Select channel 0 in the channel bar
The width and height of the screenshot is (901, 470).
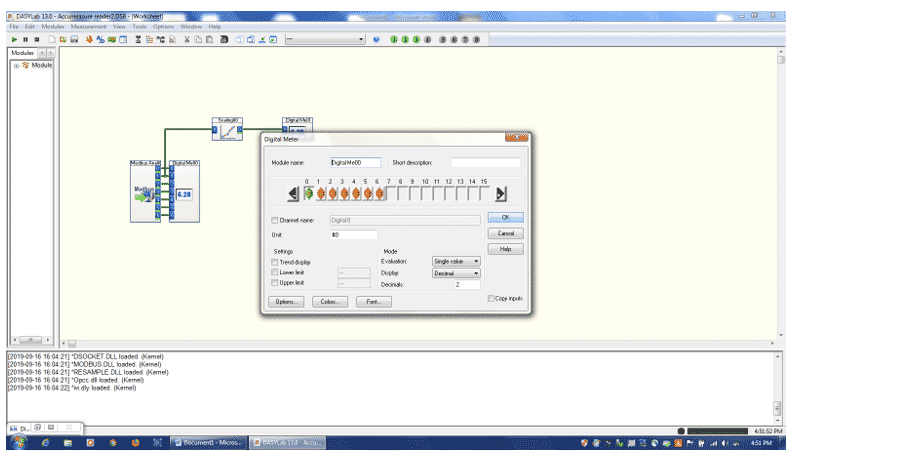pos(308,193)
